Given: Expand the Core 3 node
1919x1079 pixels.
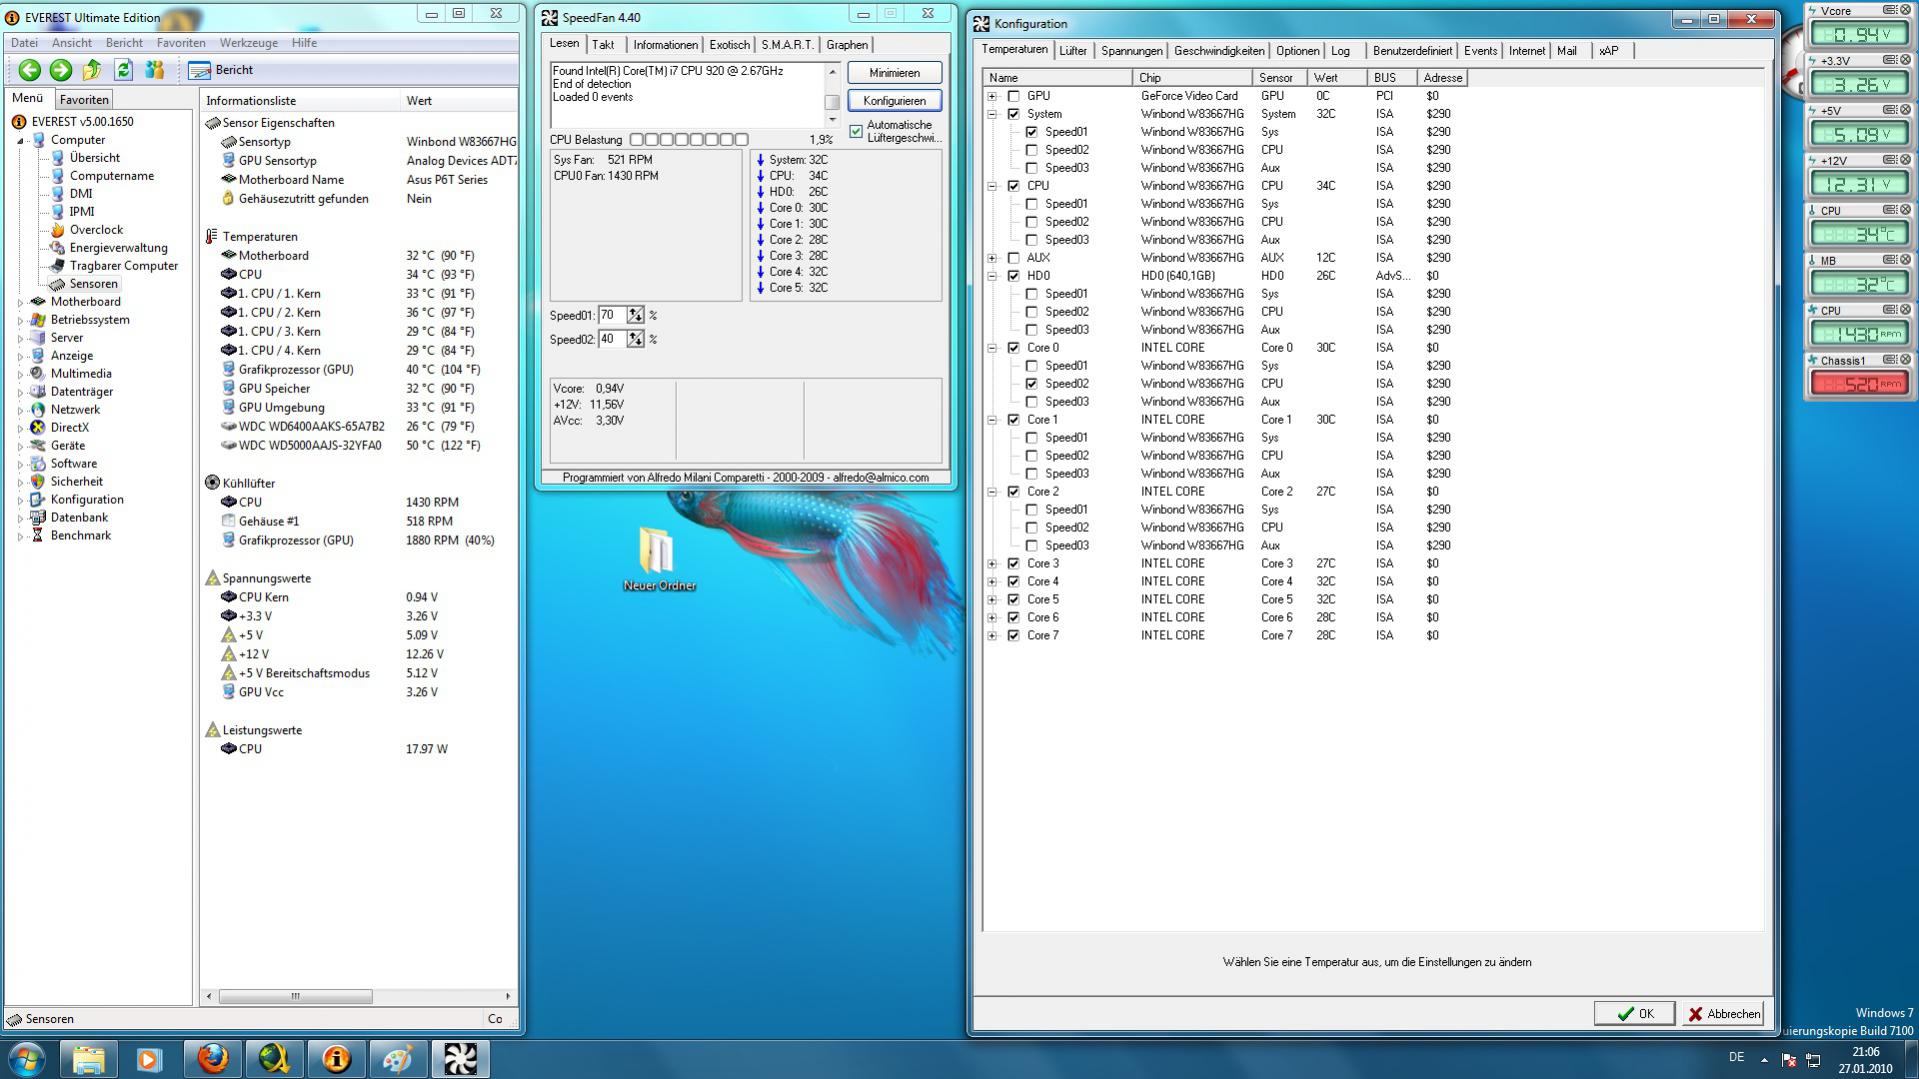Looking at the screenshot, I should (992, 564).
